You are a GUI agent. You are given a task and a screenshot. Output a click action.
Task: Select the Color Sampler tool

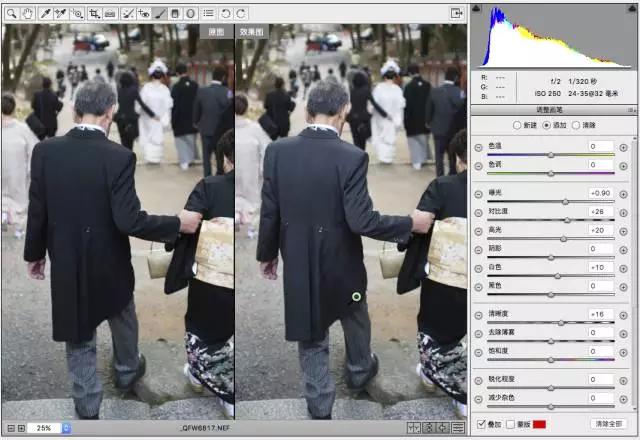point(61,14)
